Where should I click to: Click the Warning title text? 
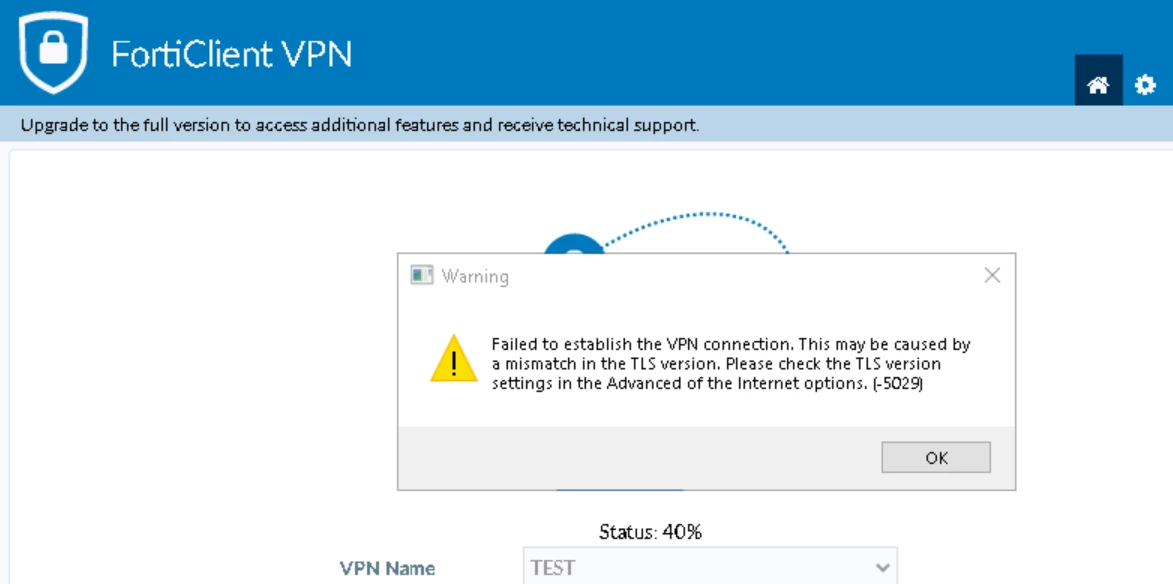tap(475, 277)
